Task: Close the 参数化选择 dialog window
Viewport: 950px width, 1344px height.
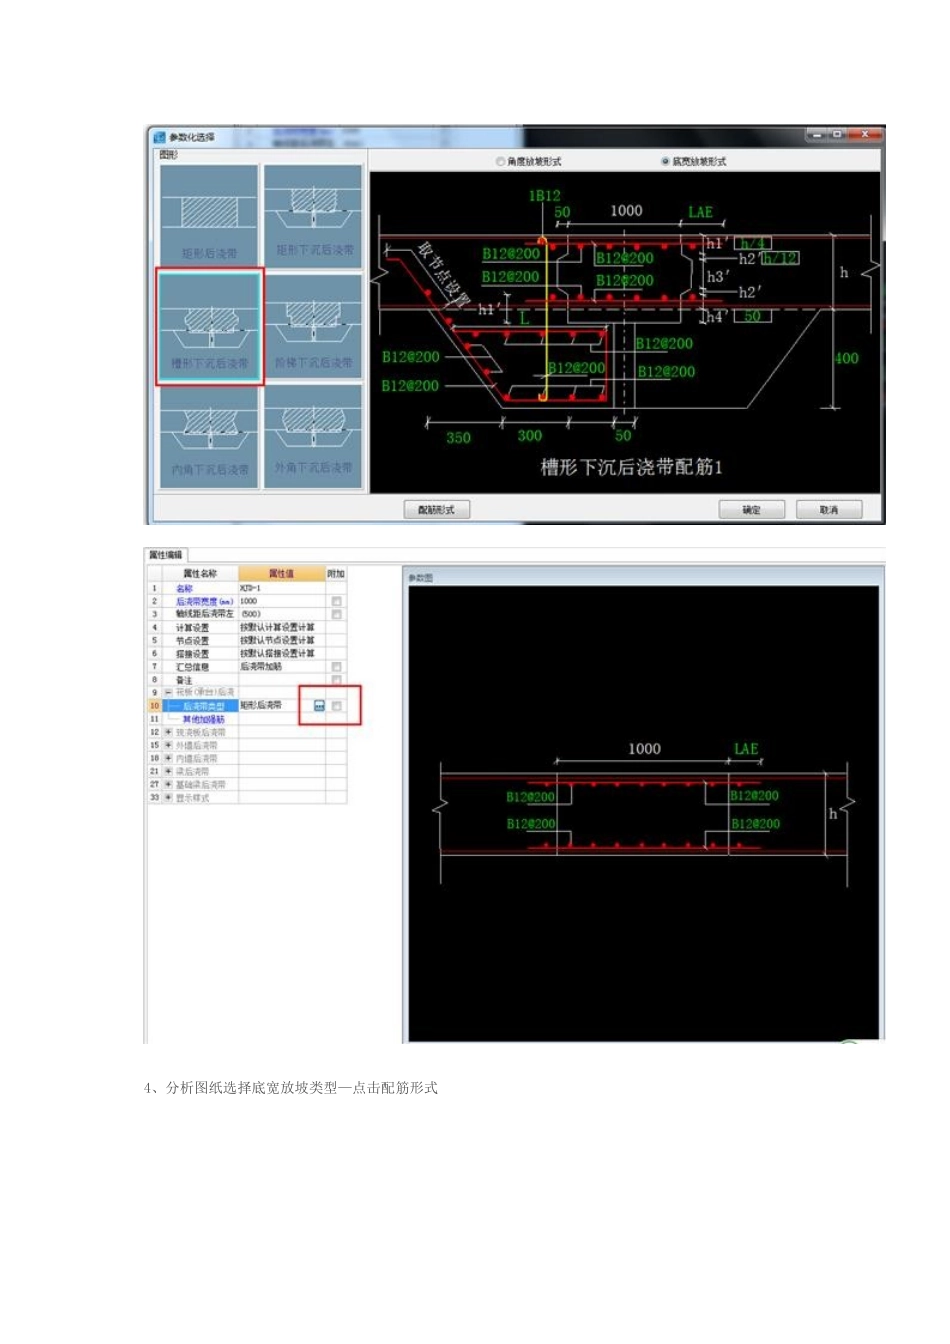Action: 866,133
